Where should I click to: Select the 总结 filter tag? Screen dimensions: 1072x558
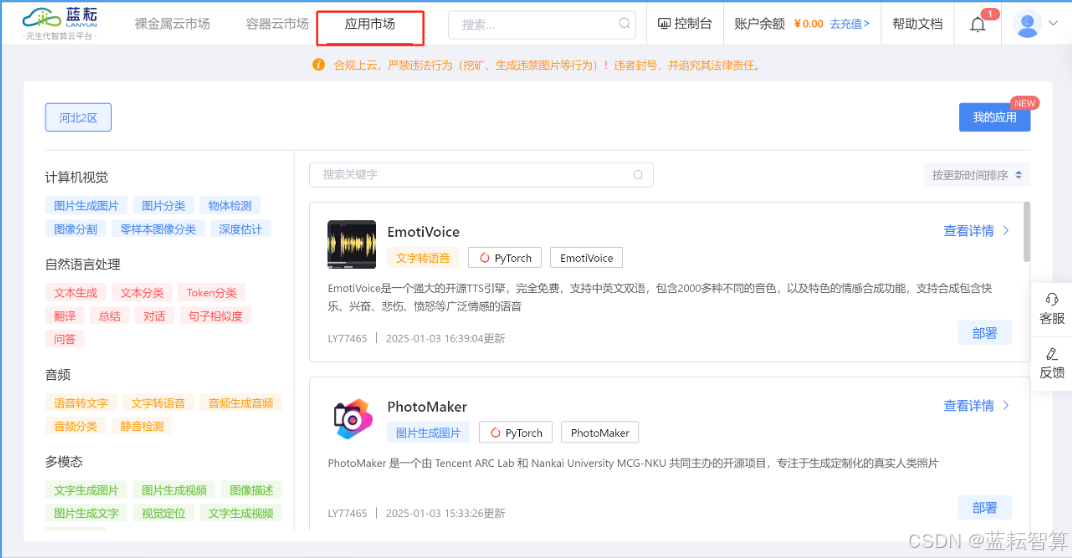109,316
